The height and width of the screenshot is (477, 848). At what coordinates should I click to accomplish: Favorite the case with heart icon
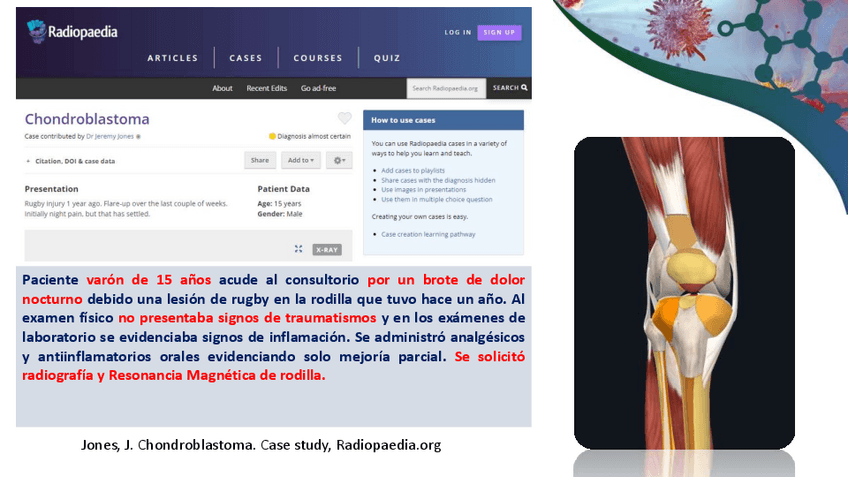(x=344, y=118)
